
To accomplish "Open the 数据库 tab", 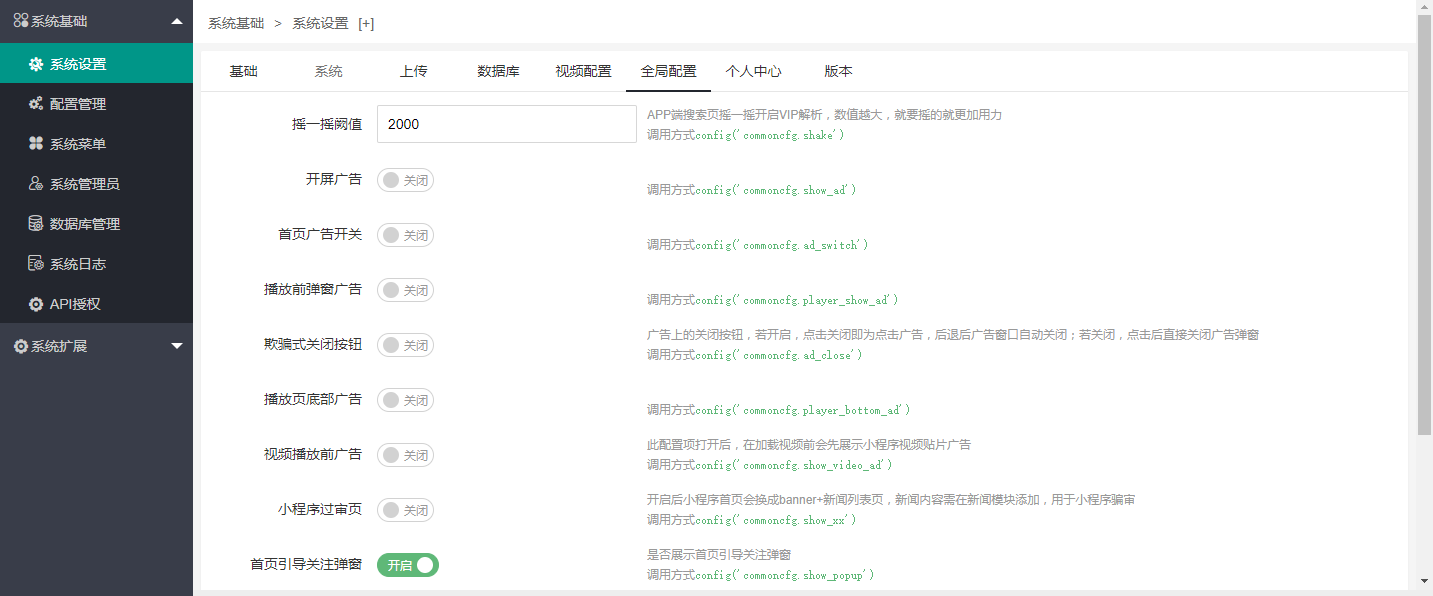I will pos(498,71).
